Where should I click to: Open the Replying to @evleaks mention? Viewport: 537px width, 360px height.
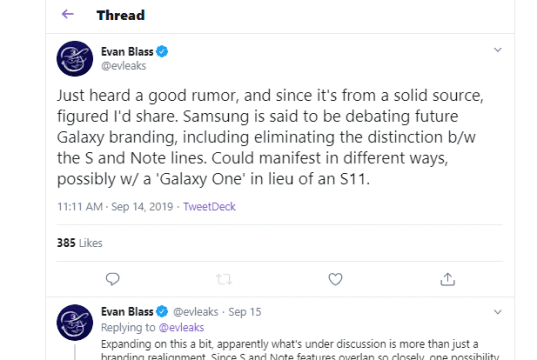pos(182,327)
